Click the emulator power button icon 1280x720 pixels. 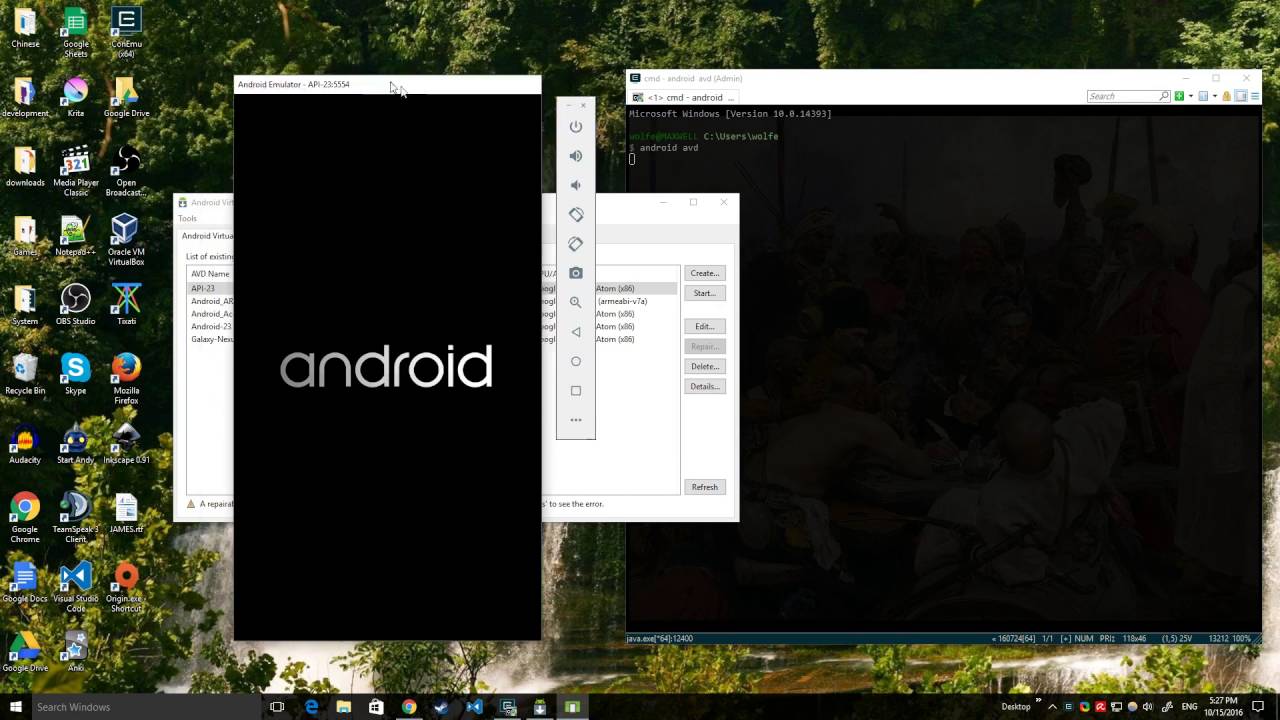pos(575,127)
